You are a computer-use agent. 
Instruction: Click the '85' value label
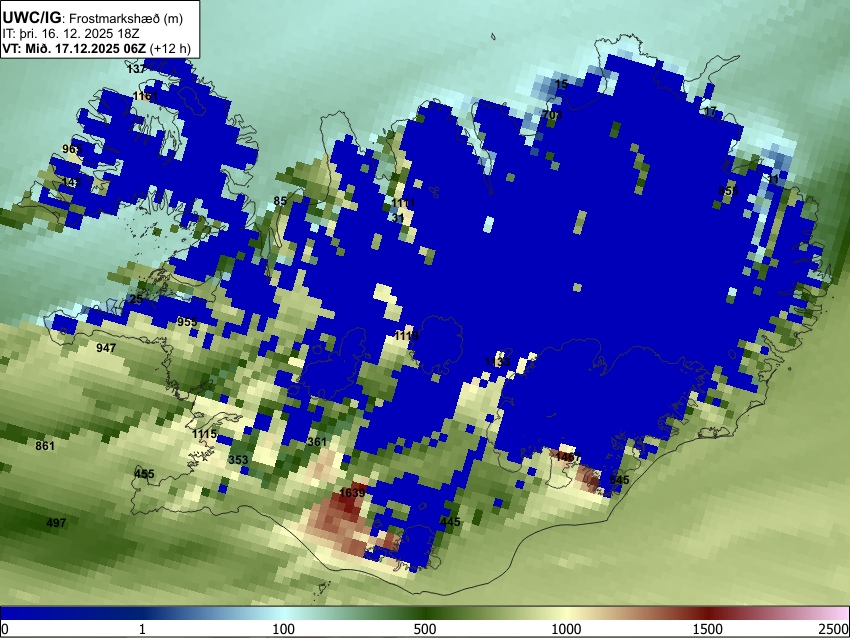[x=280, y=201]
